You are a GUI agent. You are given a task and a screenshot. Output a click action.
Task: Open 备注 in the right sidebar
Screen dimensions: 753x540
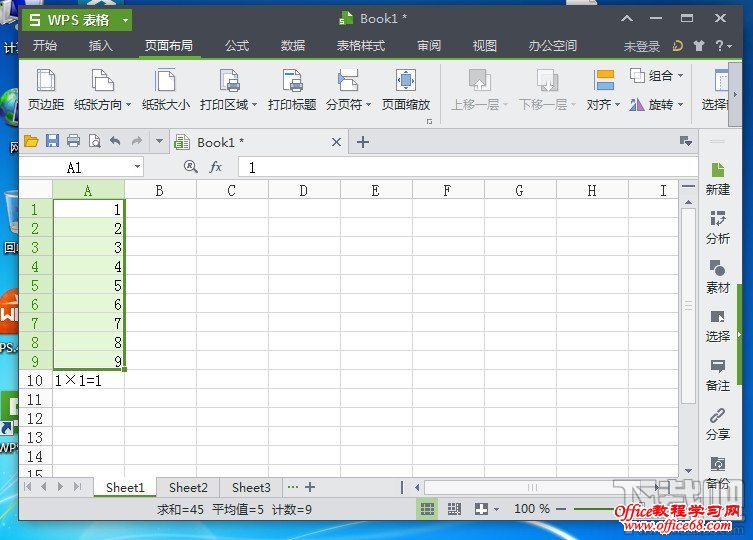[x=717, y=375]
